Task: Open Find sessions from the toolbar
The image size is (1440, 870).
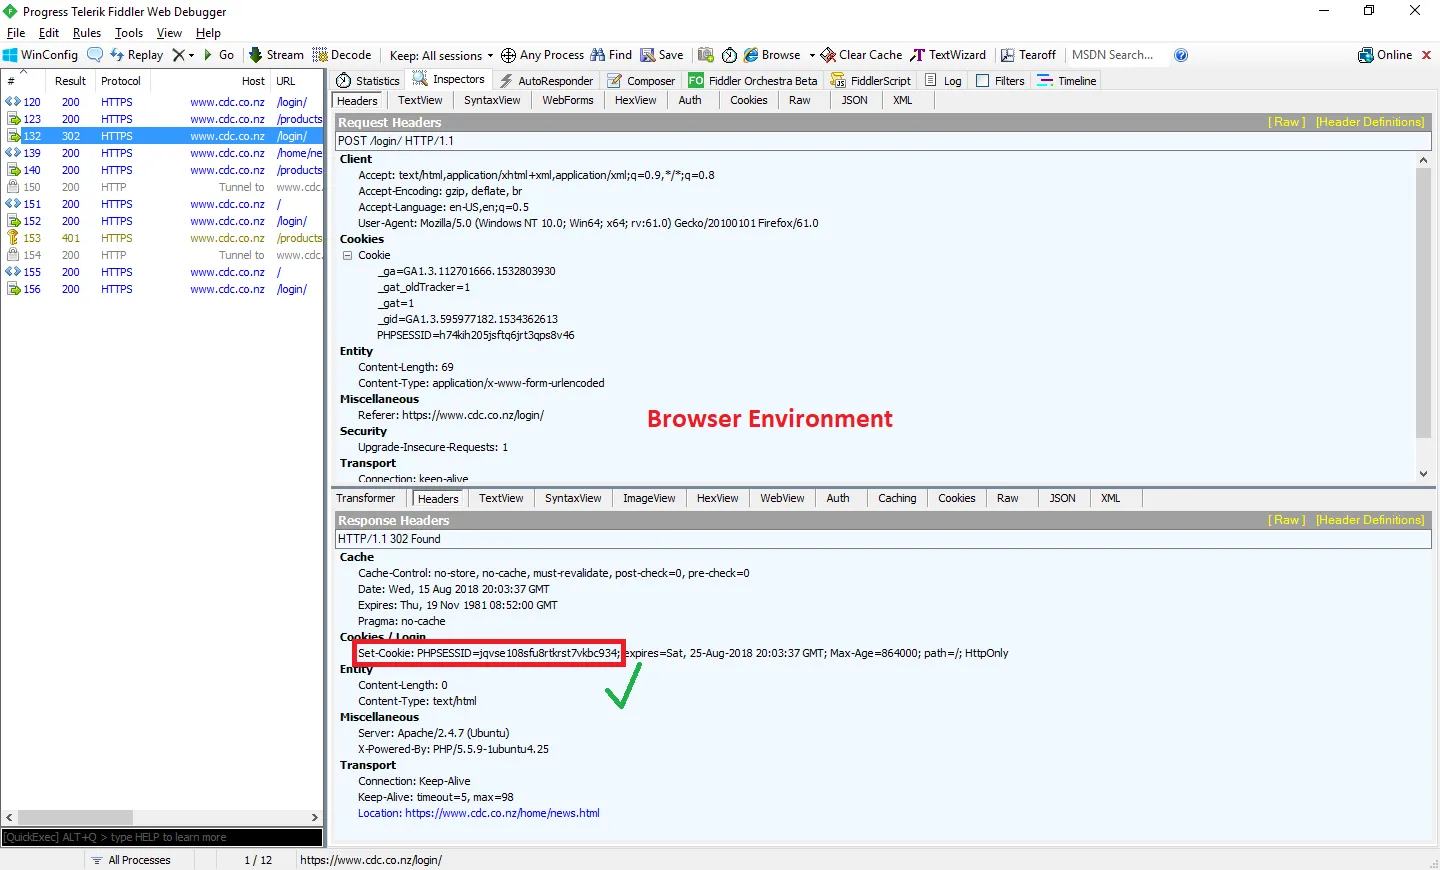Action: pos(611,55)
